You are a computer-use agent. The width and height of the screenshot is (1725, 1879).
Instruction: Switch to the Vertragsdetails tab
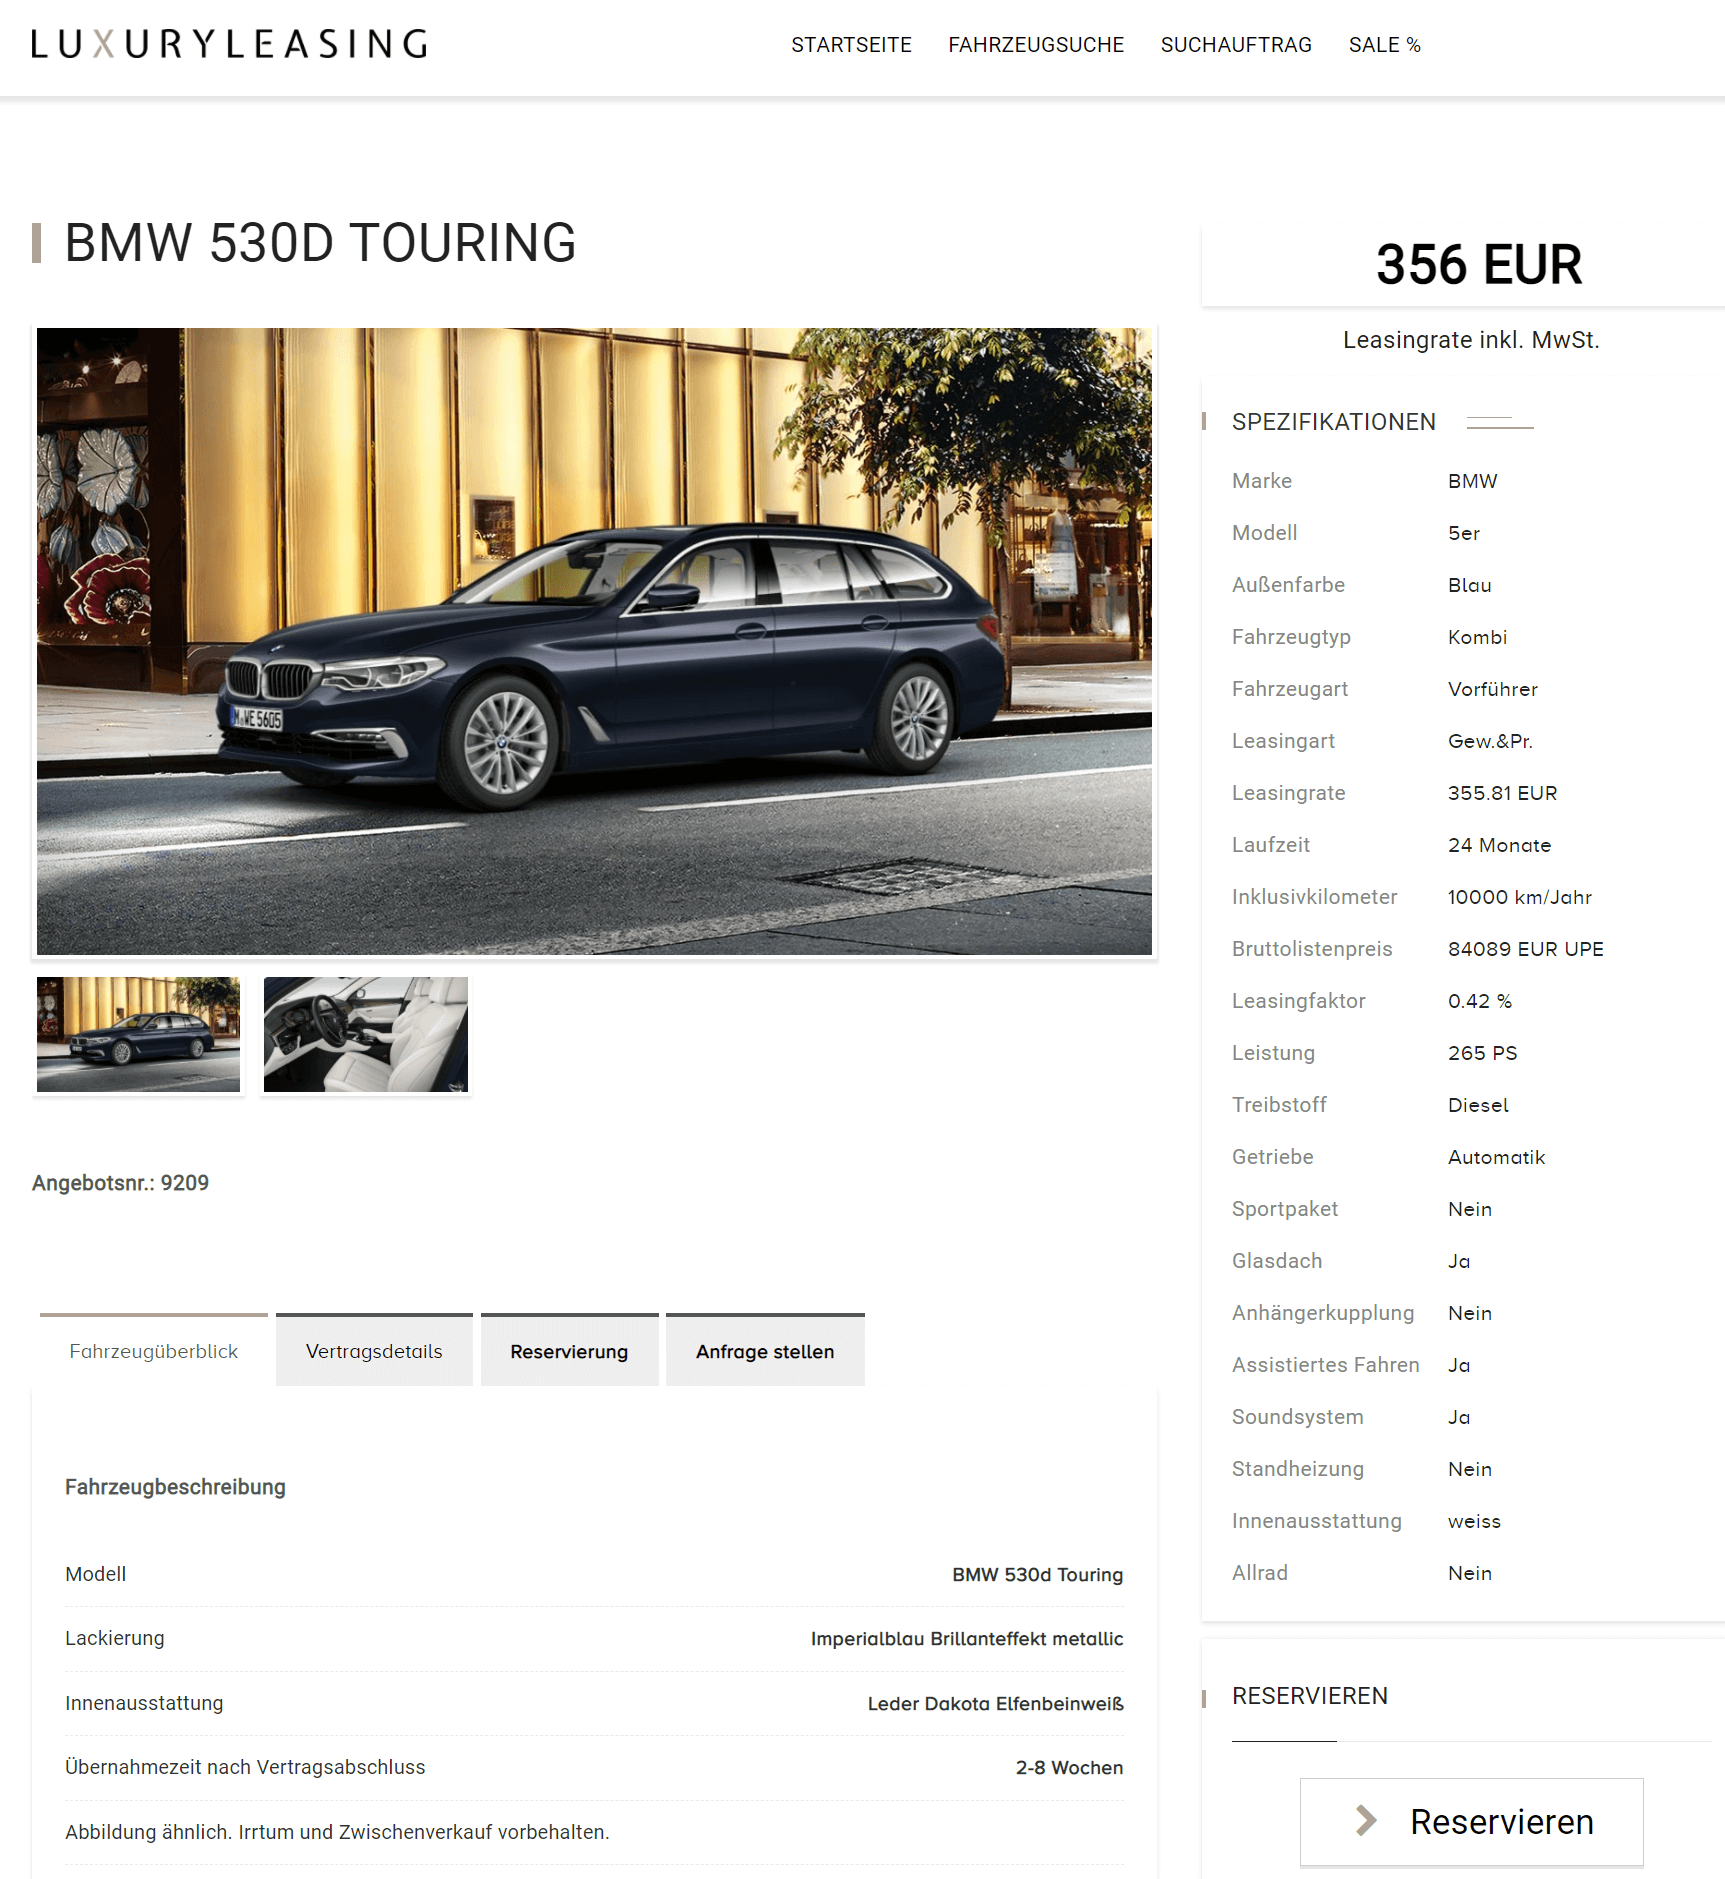click(374, 1350)
